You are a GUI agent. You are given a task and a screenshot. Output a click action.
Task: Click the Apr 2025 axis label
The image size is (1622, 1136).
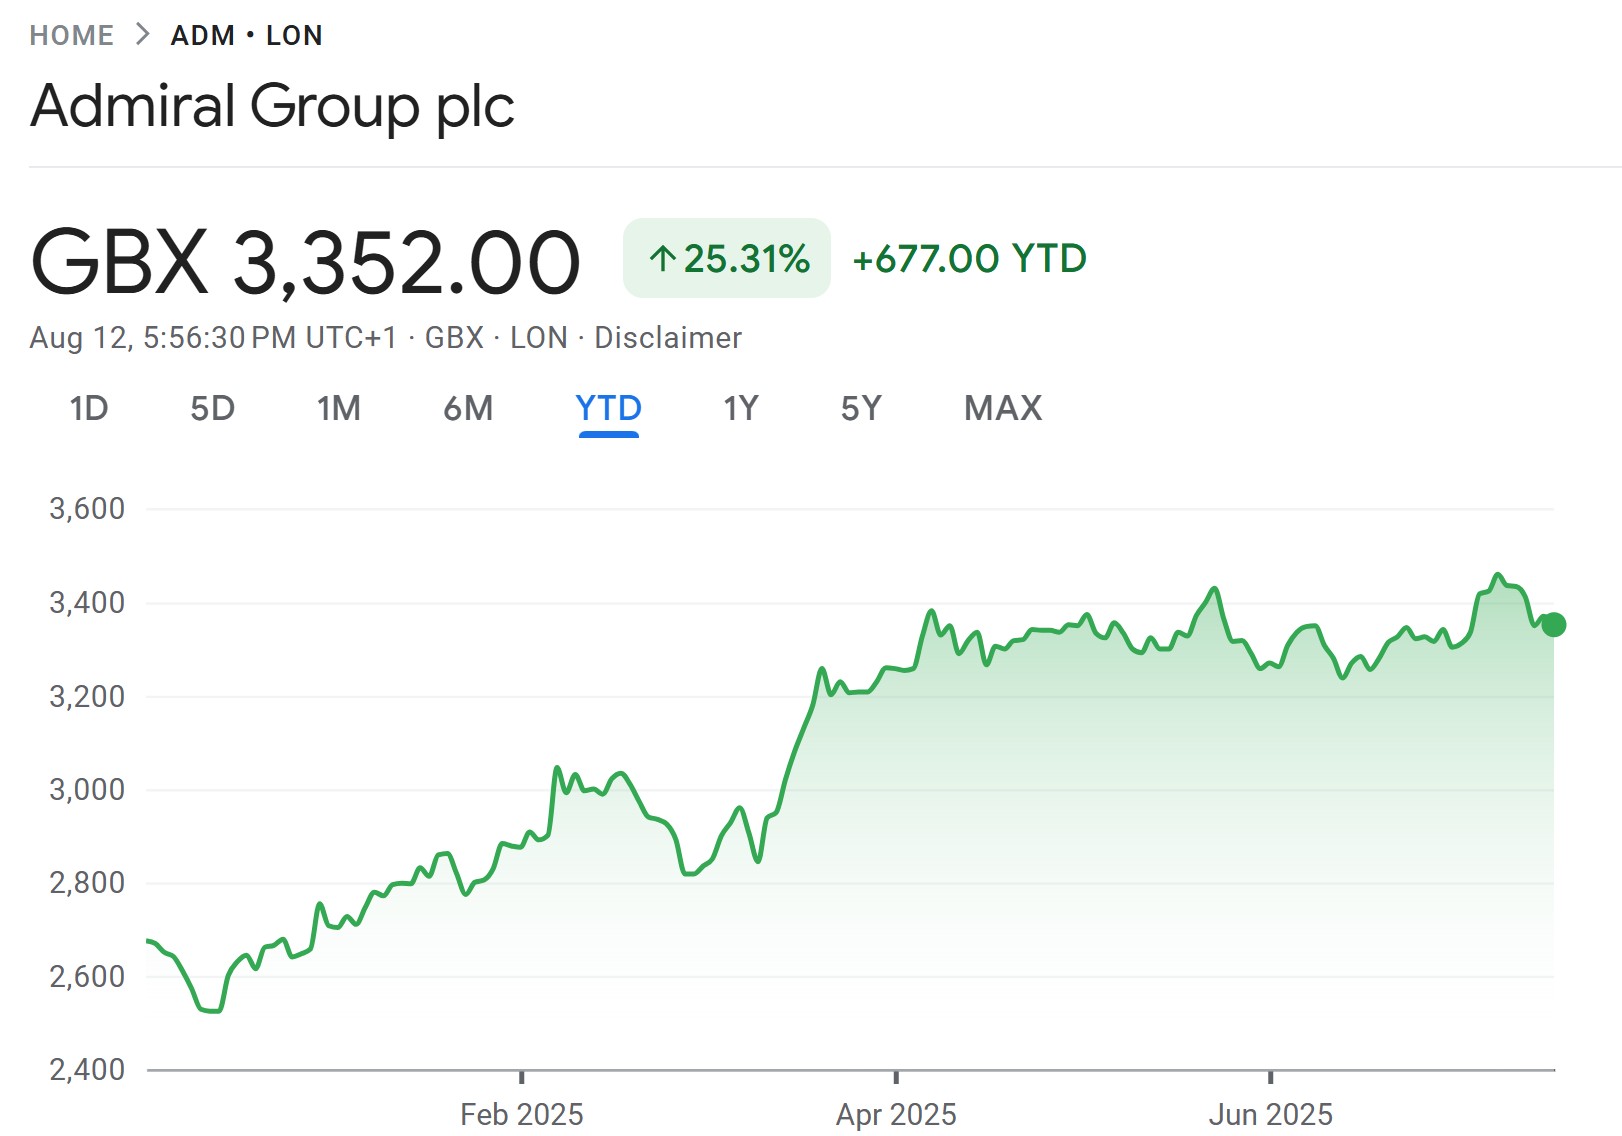click(x=897, y=1112)
